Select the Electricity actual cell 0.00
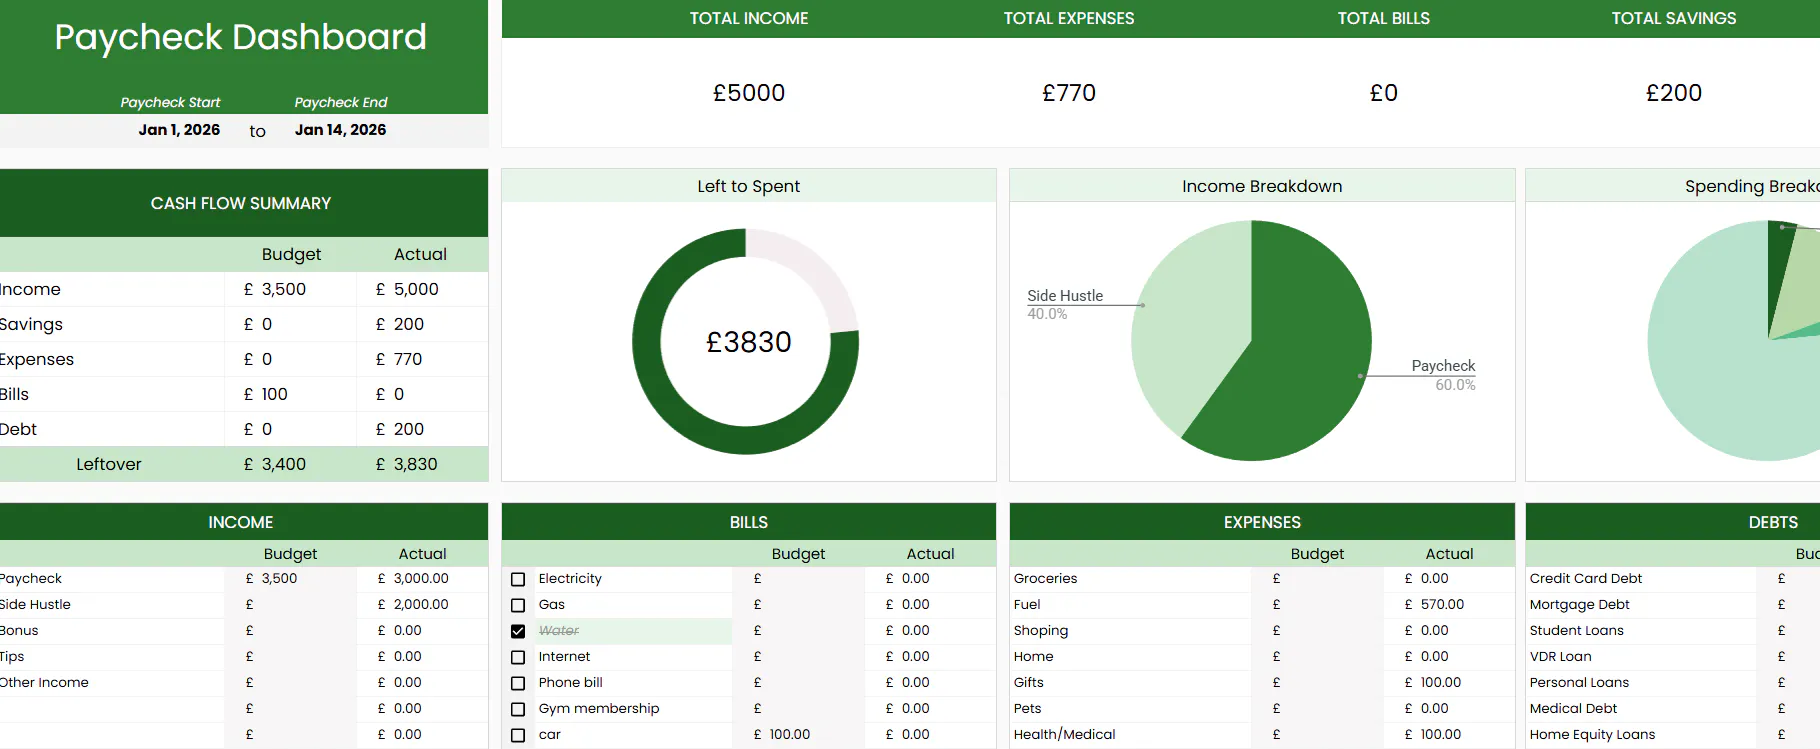This screenshot has width=1820, height=749. click(x=930, y=579)
